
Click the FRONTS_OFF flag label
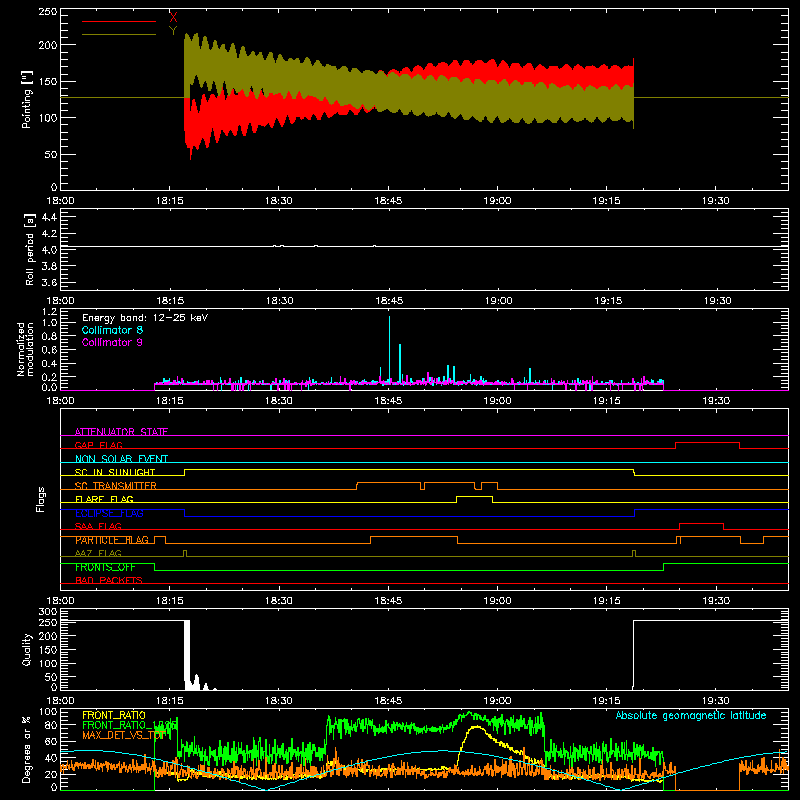(105, 567)
